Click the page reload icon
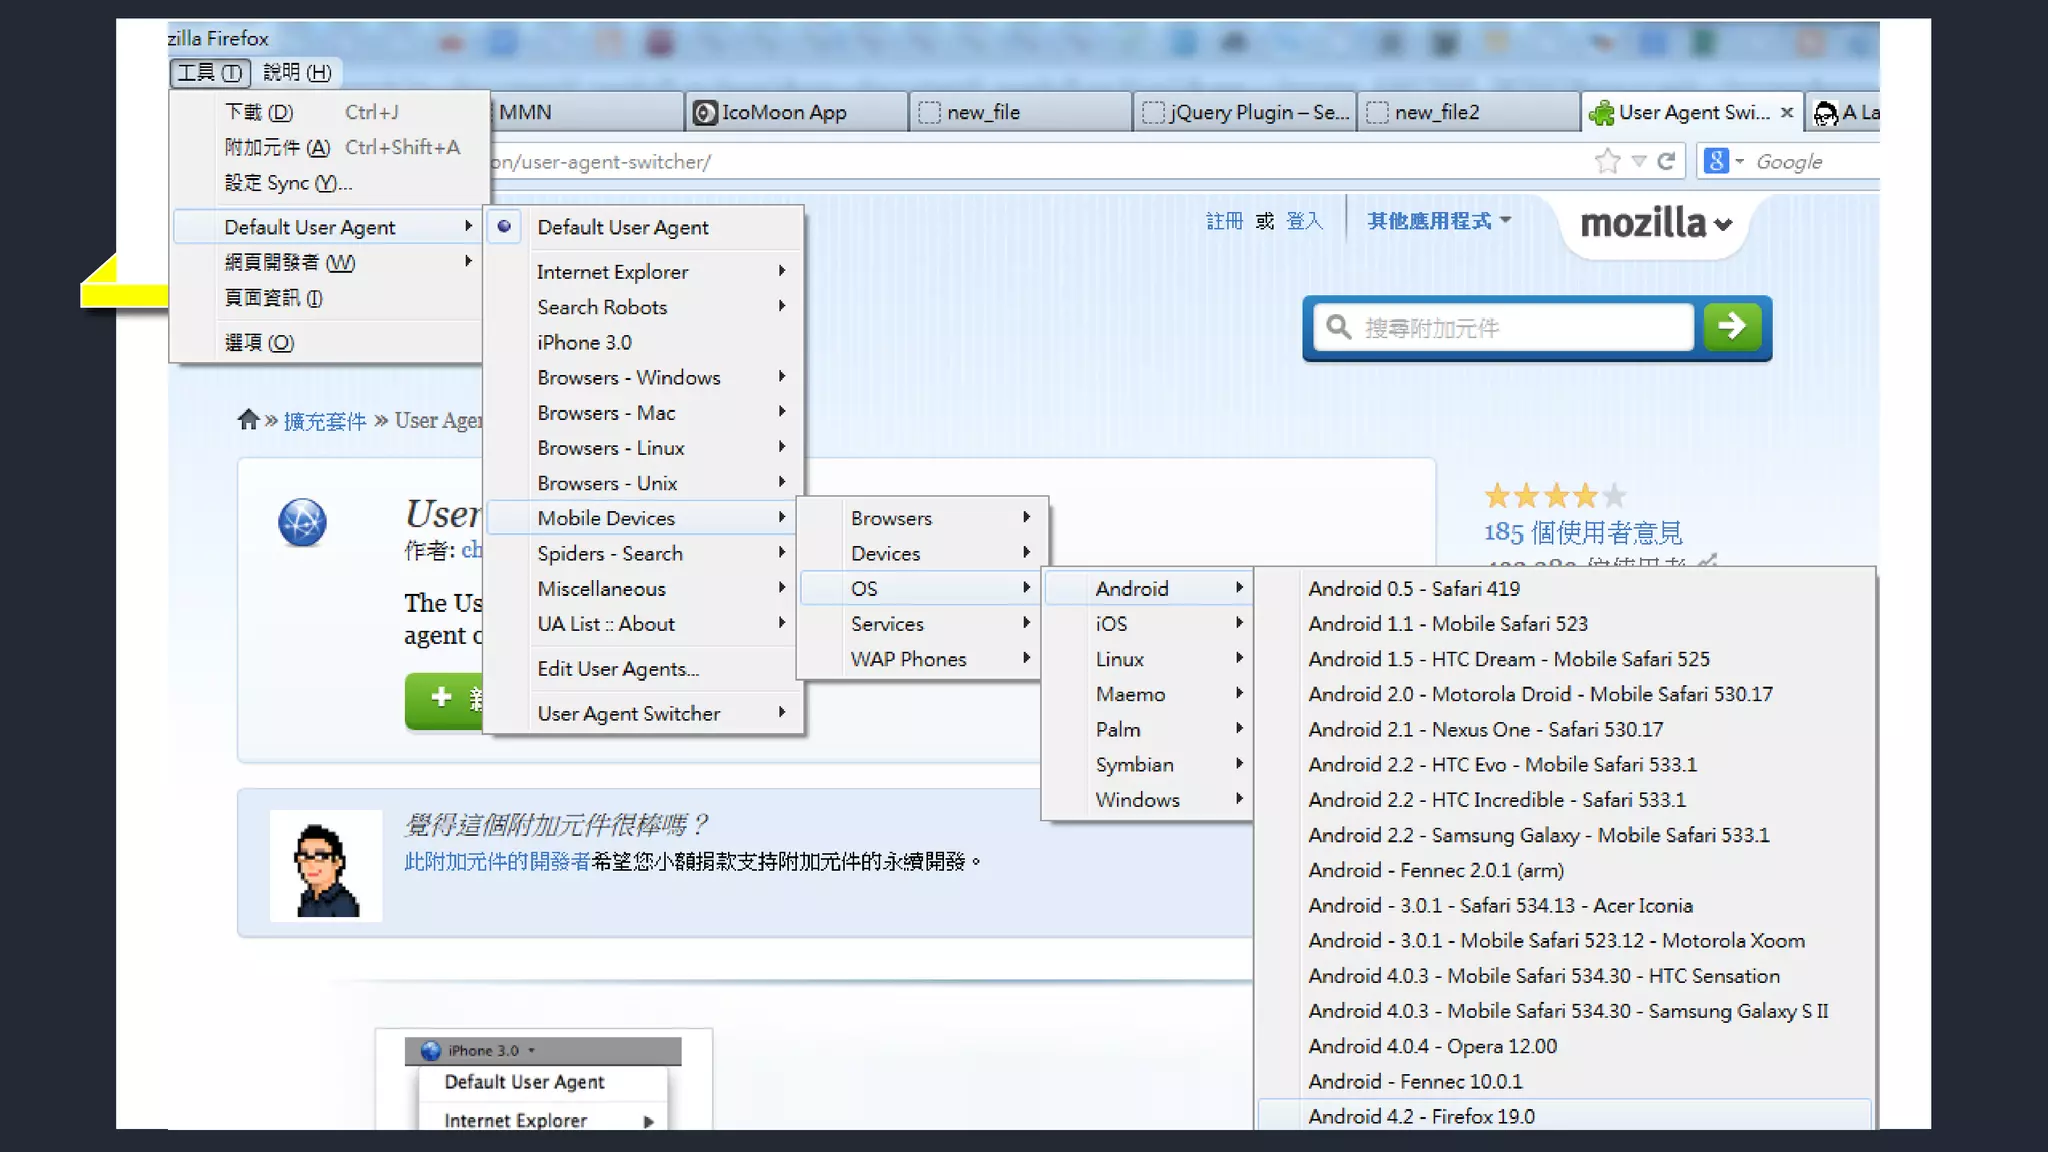Viewport: 2048px width, 1152px height. [1666, 161]
